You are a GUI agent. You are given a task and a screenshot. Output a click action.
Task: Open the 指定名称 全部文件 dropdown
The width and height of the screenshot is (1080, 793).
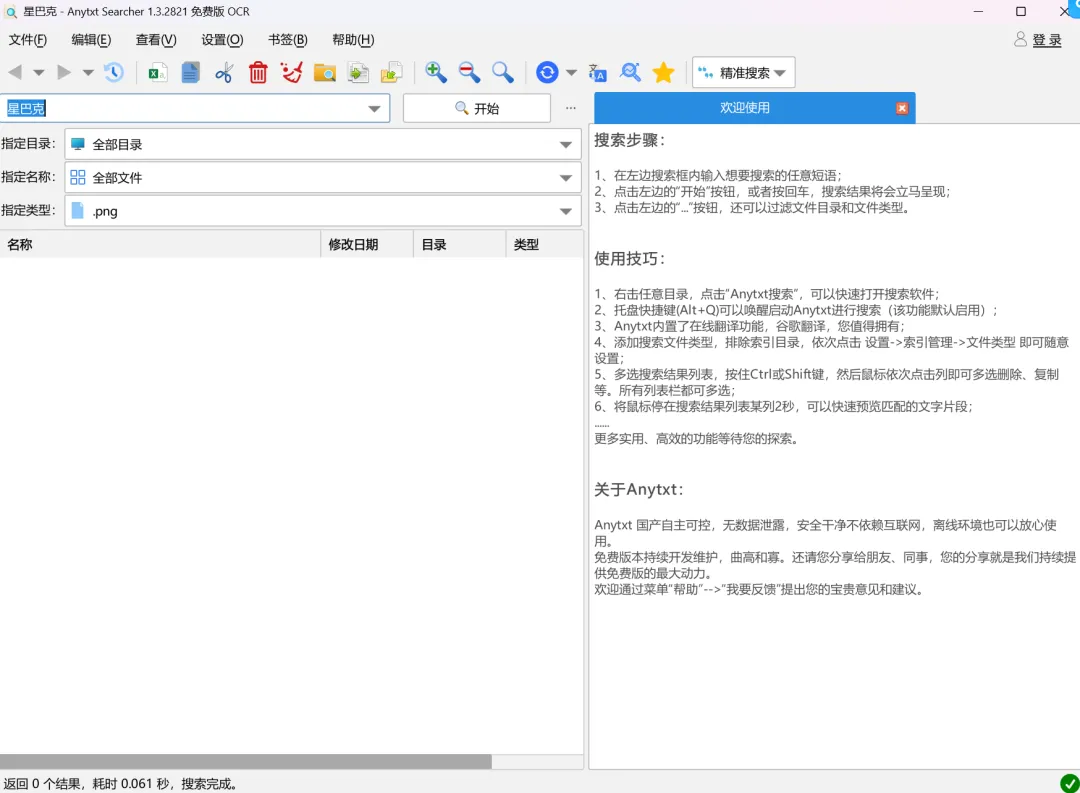point(323,178)
